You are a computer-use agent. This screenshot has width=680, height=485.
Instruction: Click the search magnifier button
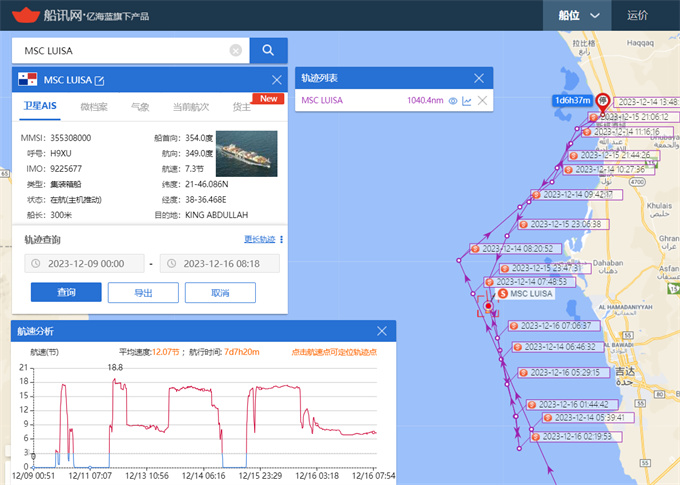pos(268,50)
